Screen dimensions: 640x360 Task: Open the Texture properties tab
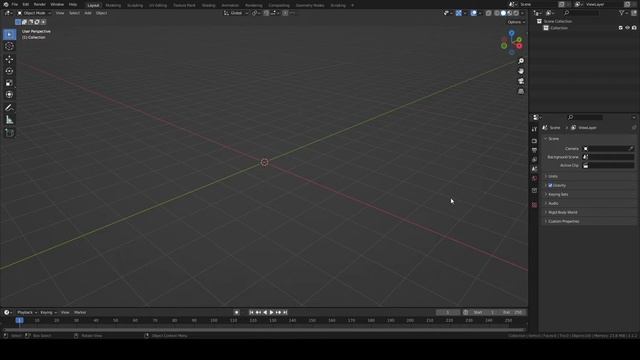coord(534,205)
